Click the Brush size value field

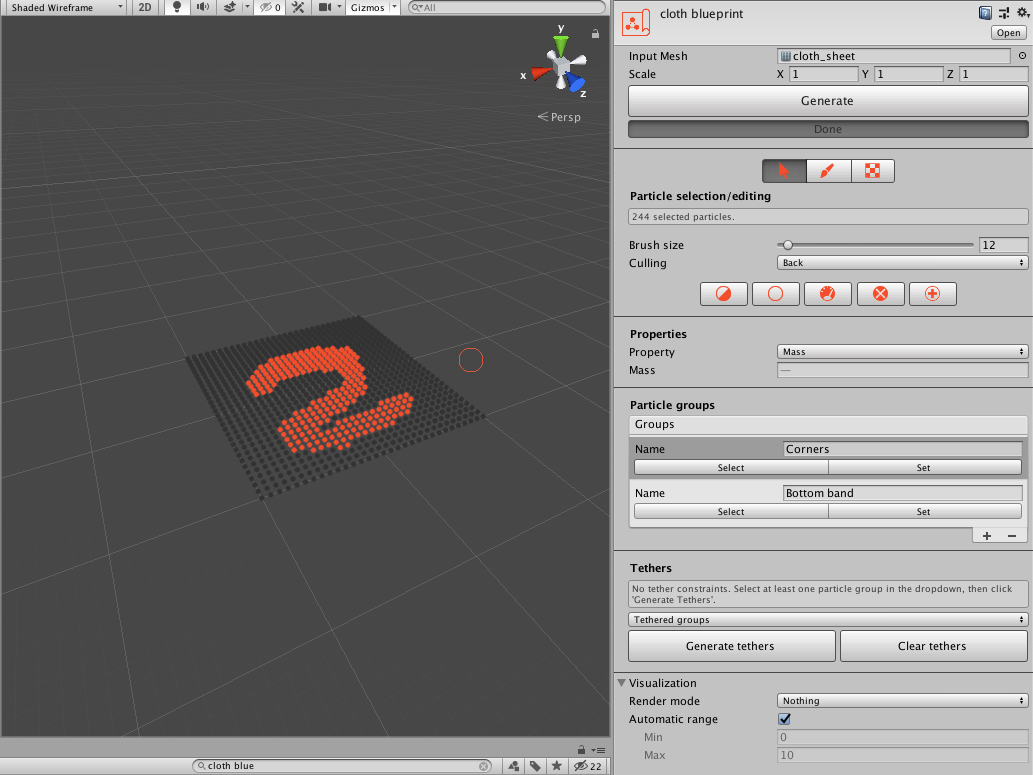point(1003,245)
